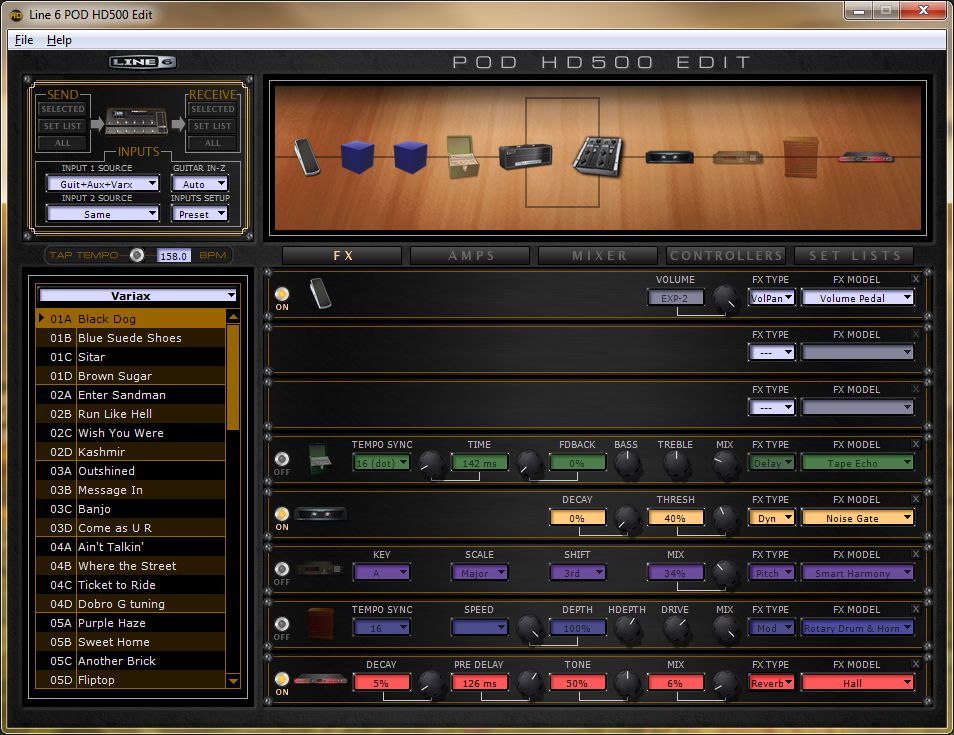Viewport: 954px width, 735px height.
Task: Open FX Model dropdown showing Volume Pedal
Action: [x=857, y=298]
